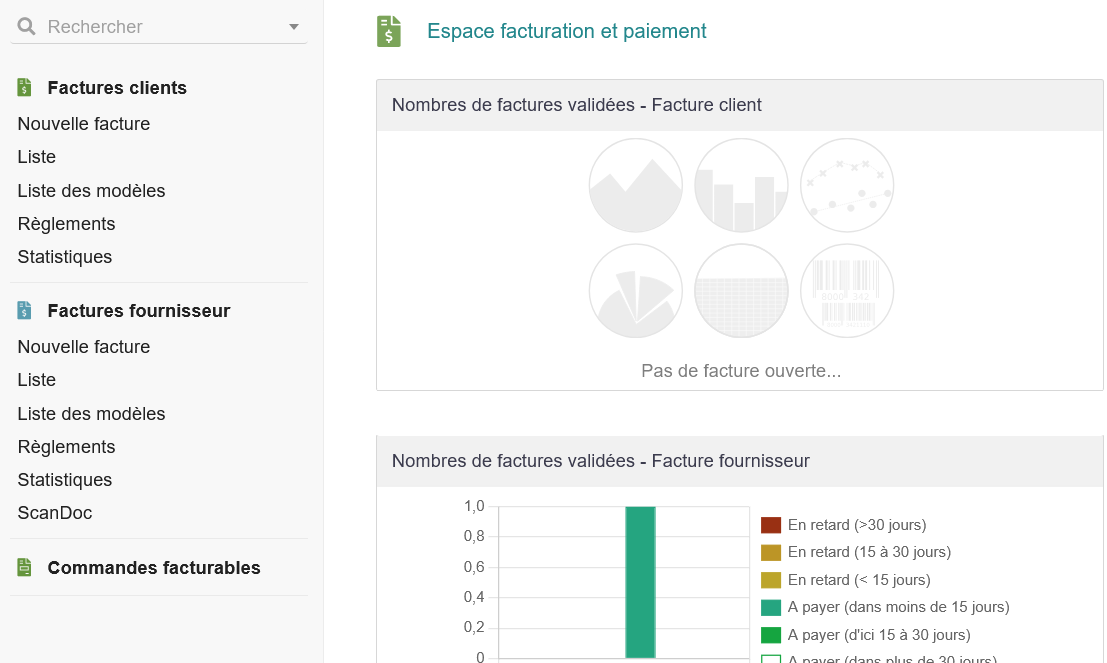Click the red 'En retard (>30 jours)' legend swatch
The width and height of the screenshot is (1107, 663).
coord(770,525)
